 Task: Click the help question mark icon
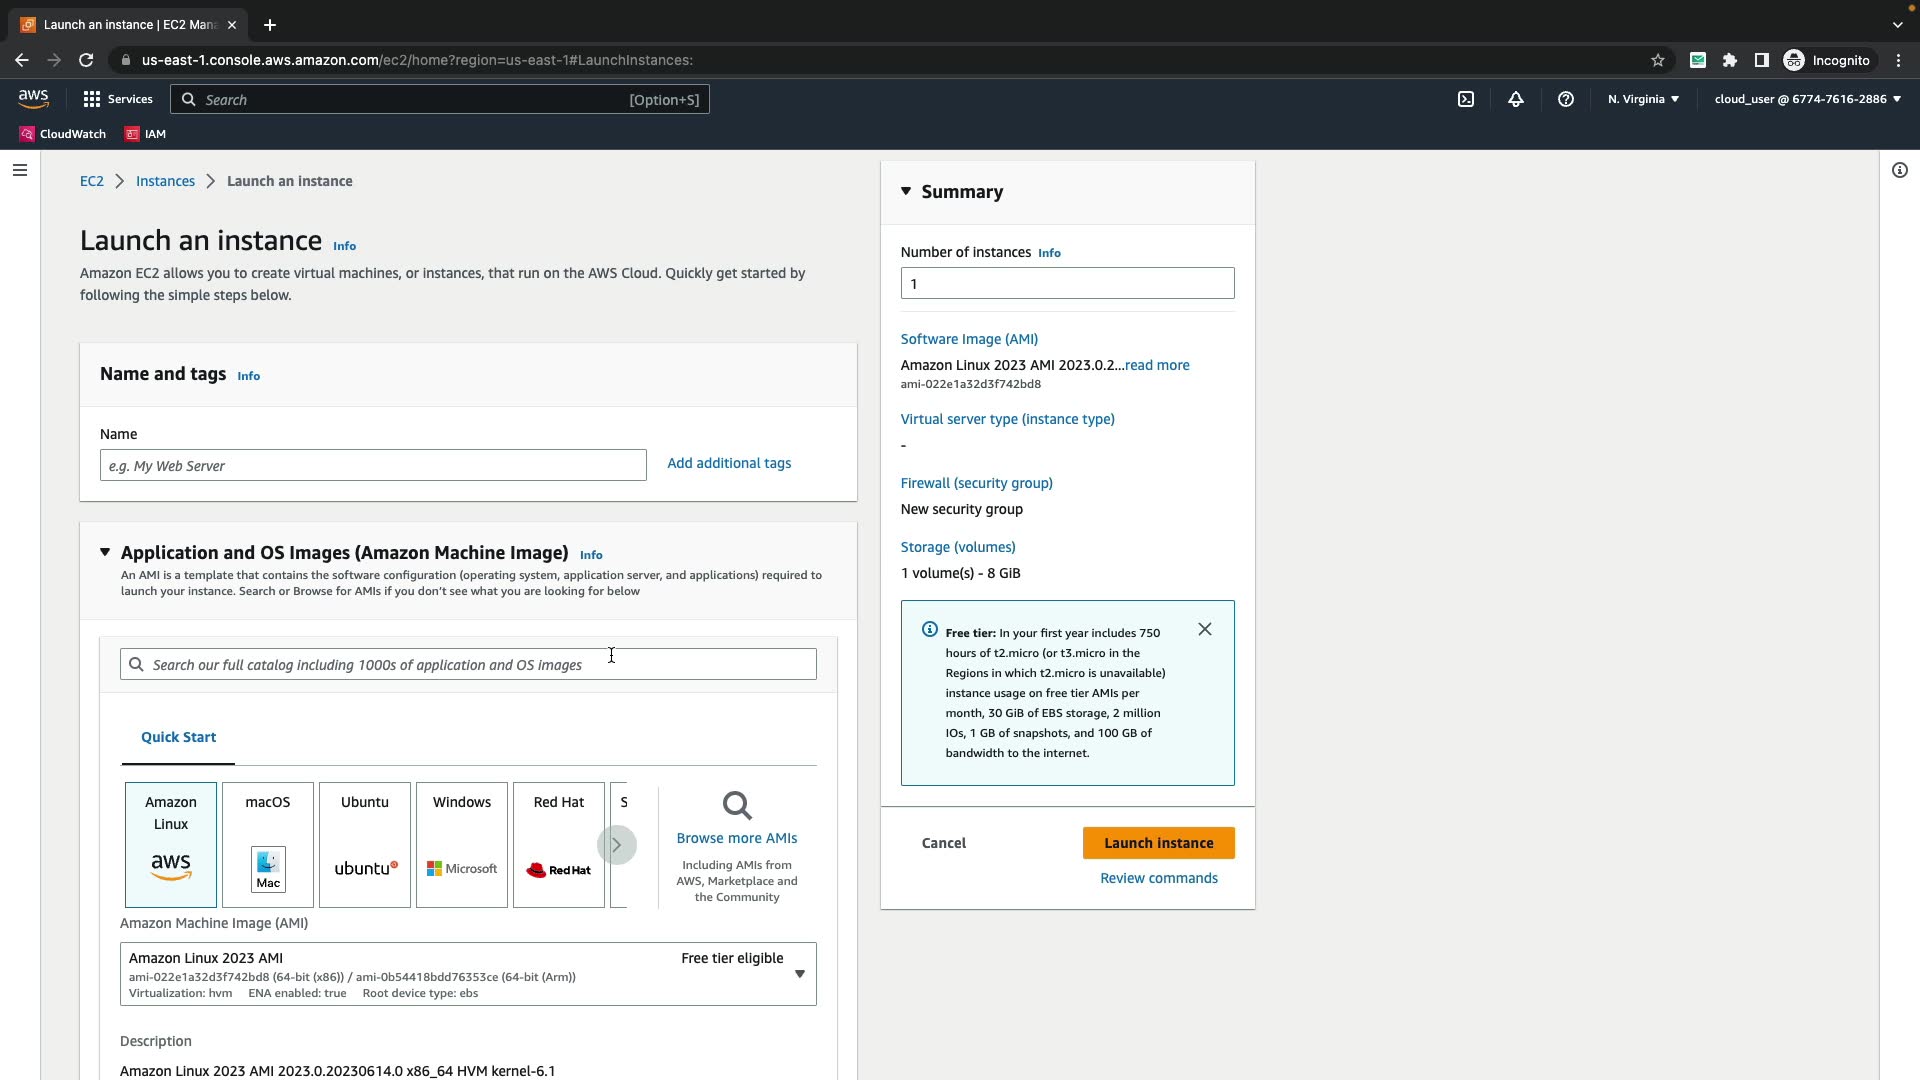point(1566,99)
